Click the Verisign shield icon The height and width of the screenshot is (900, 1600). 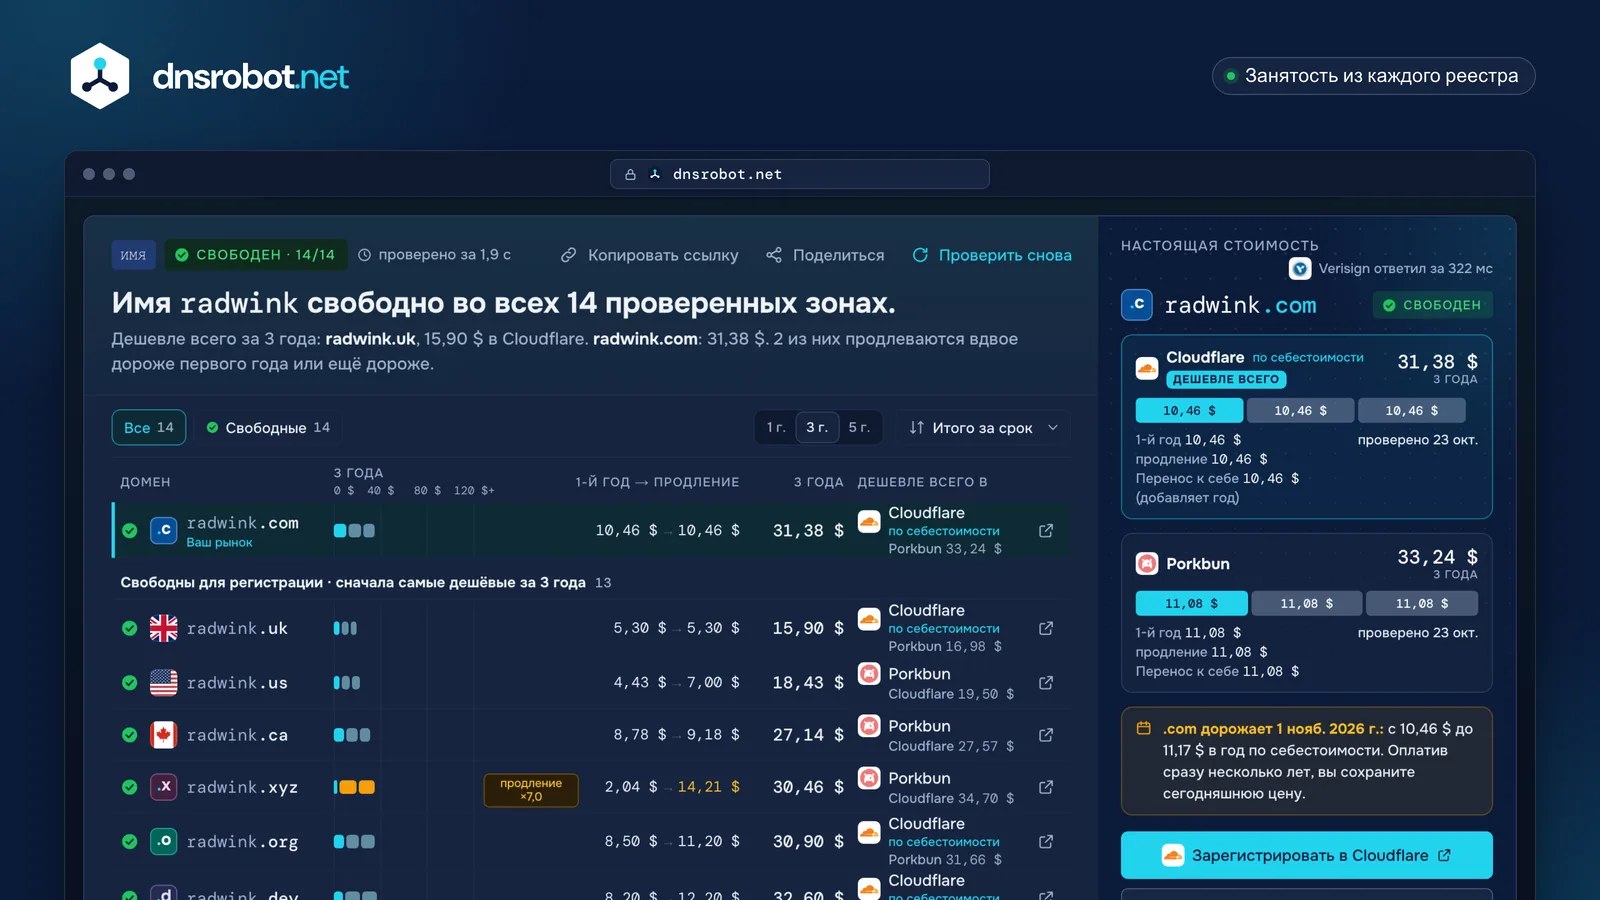1300,269
